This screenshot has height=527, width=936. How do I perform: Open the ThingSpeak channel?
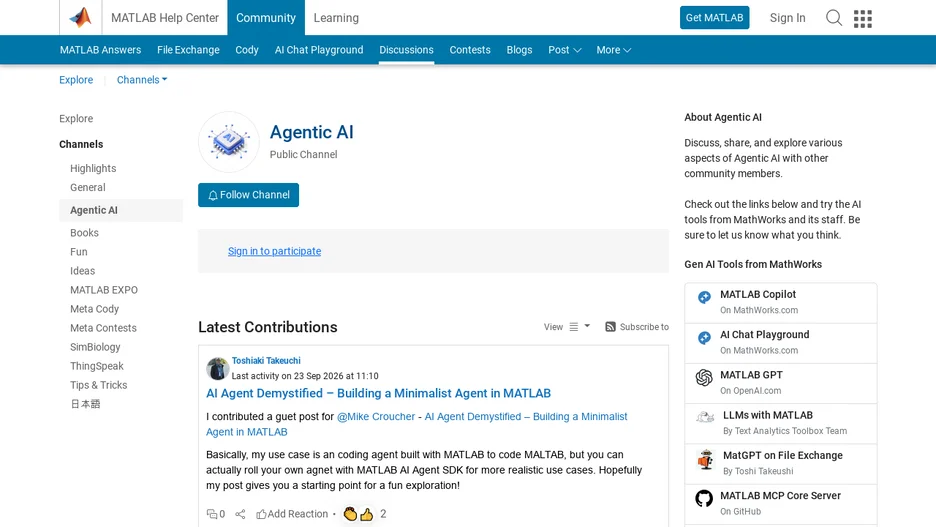tap(97, 366)
